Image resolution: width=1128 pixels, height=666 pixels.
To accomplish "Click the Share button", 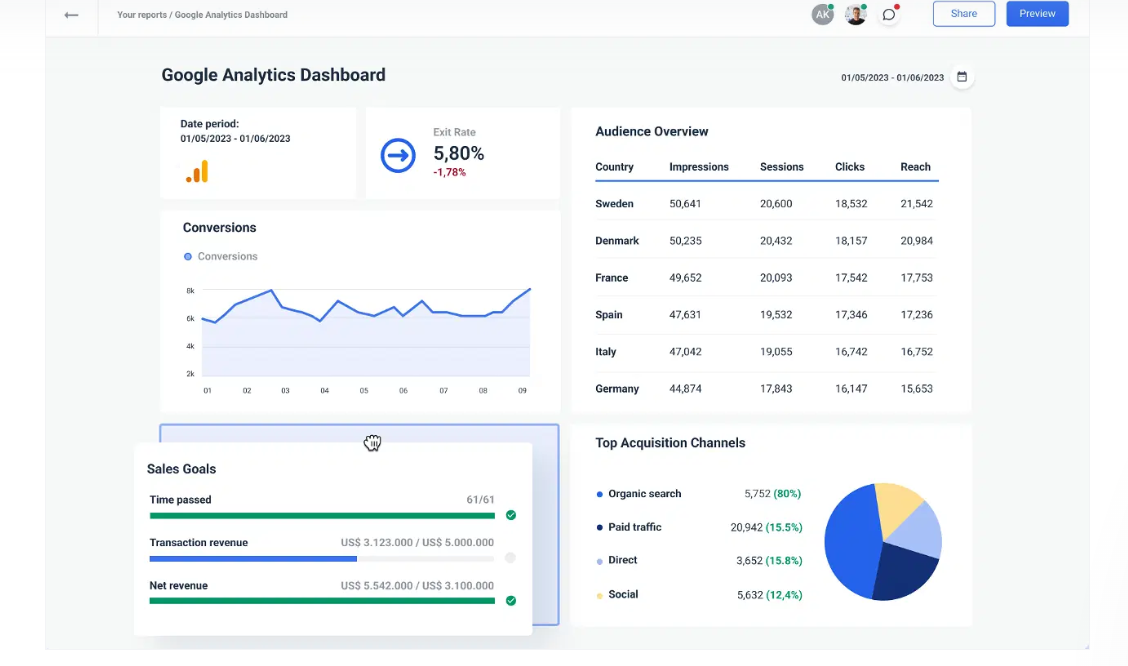I will [963, 13].
